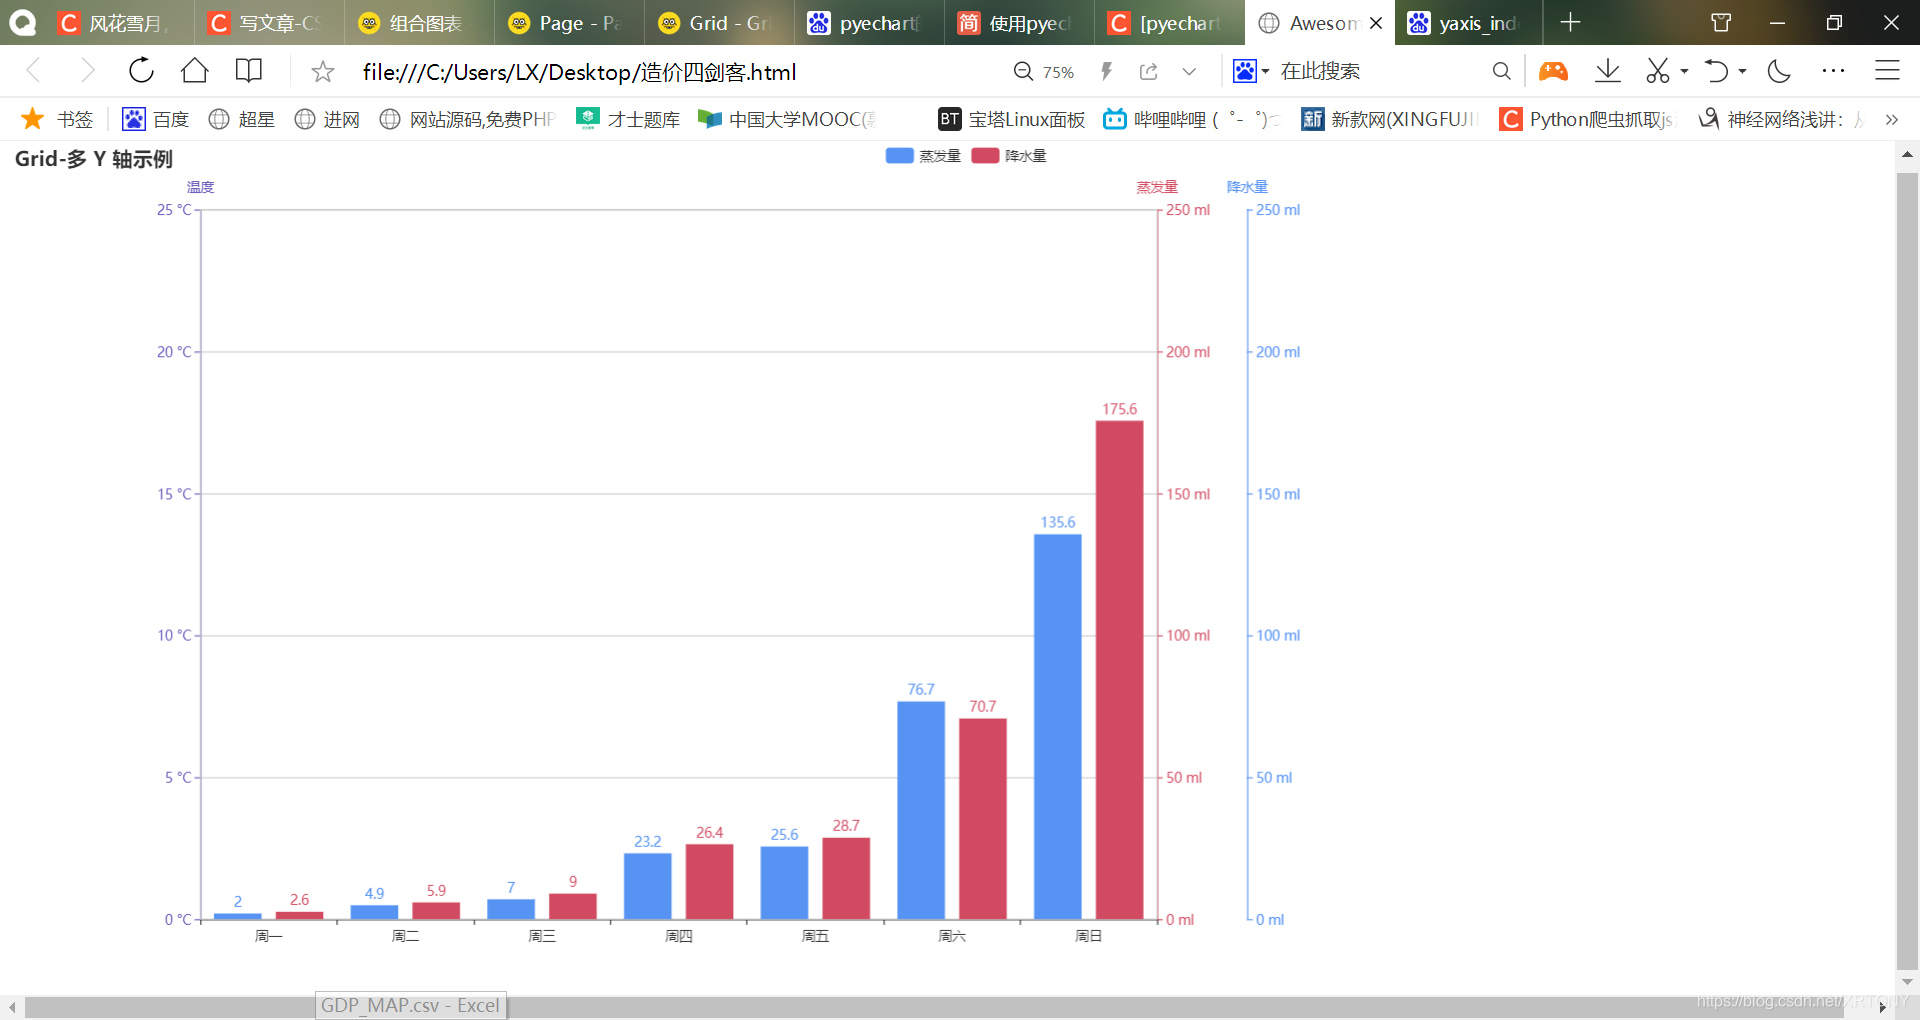Click the 75% zoom magnifier icon

(x=1023, y=72)
